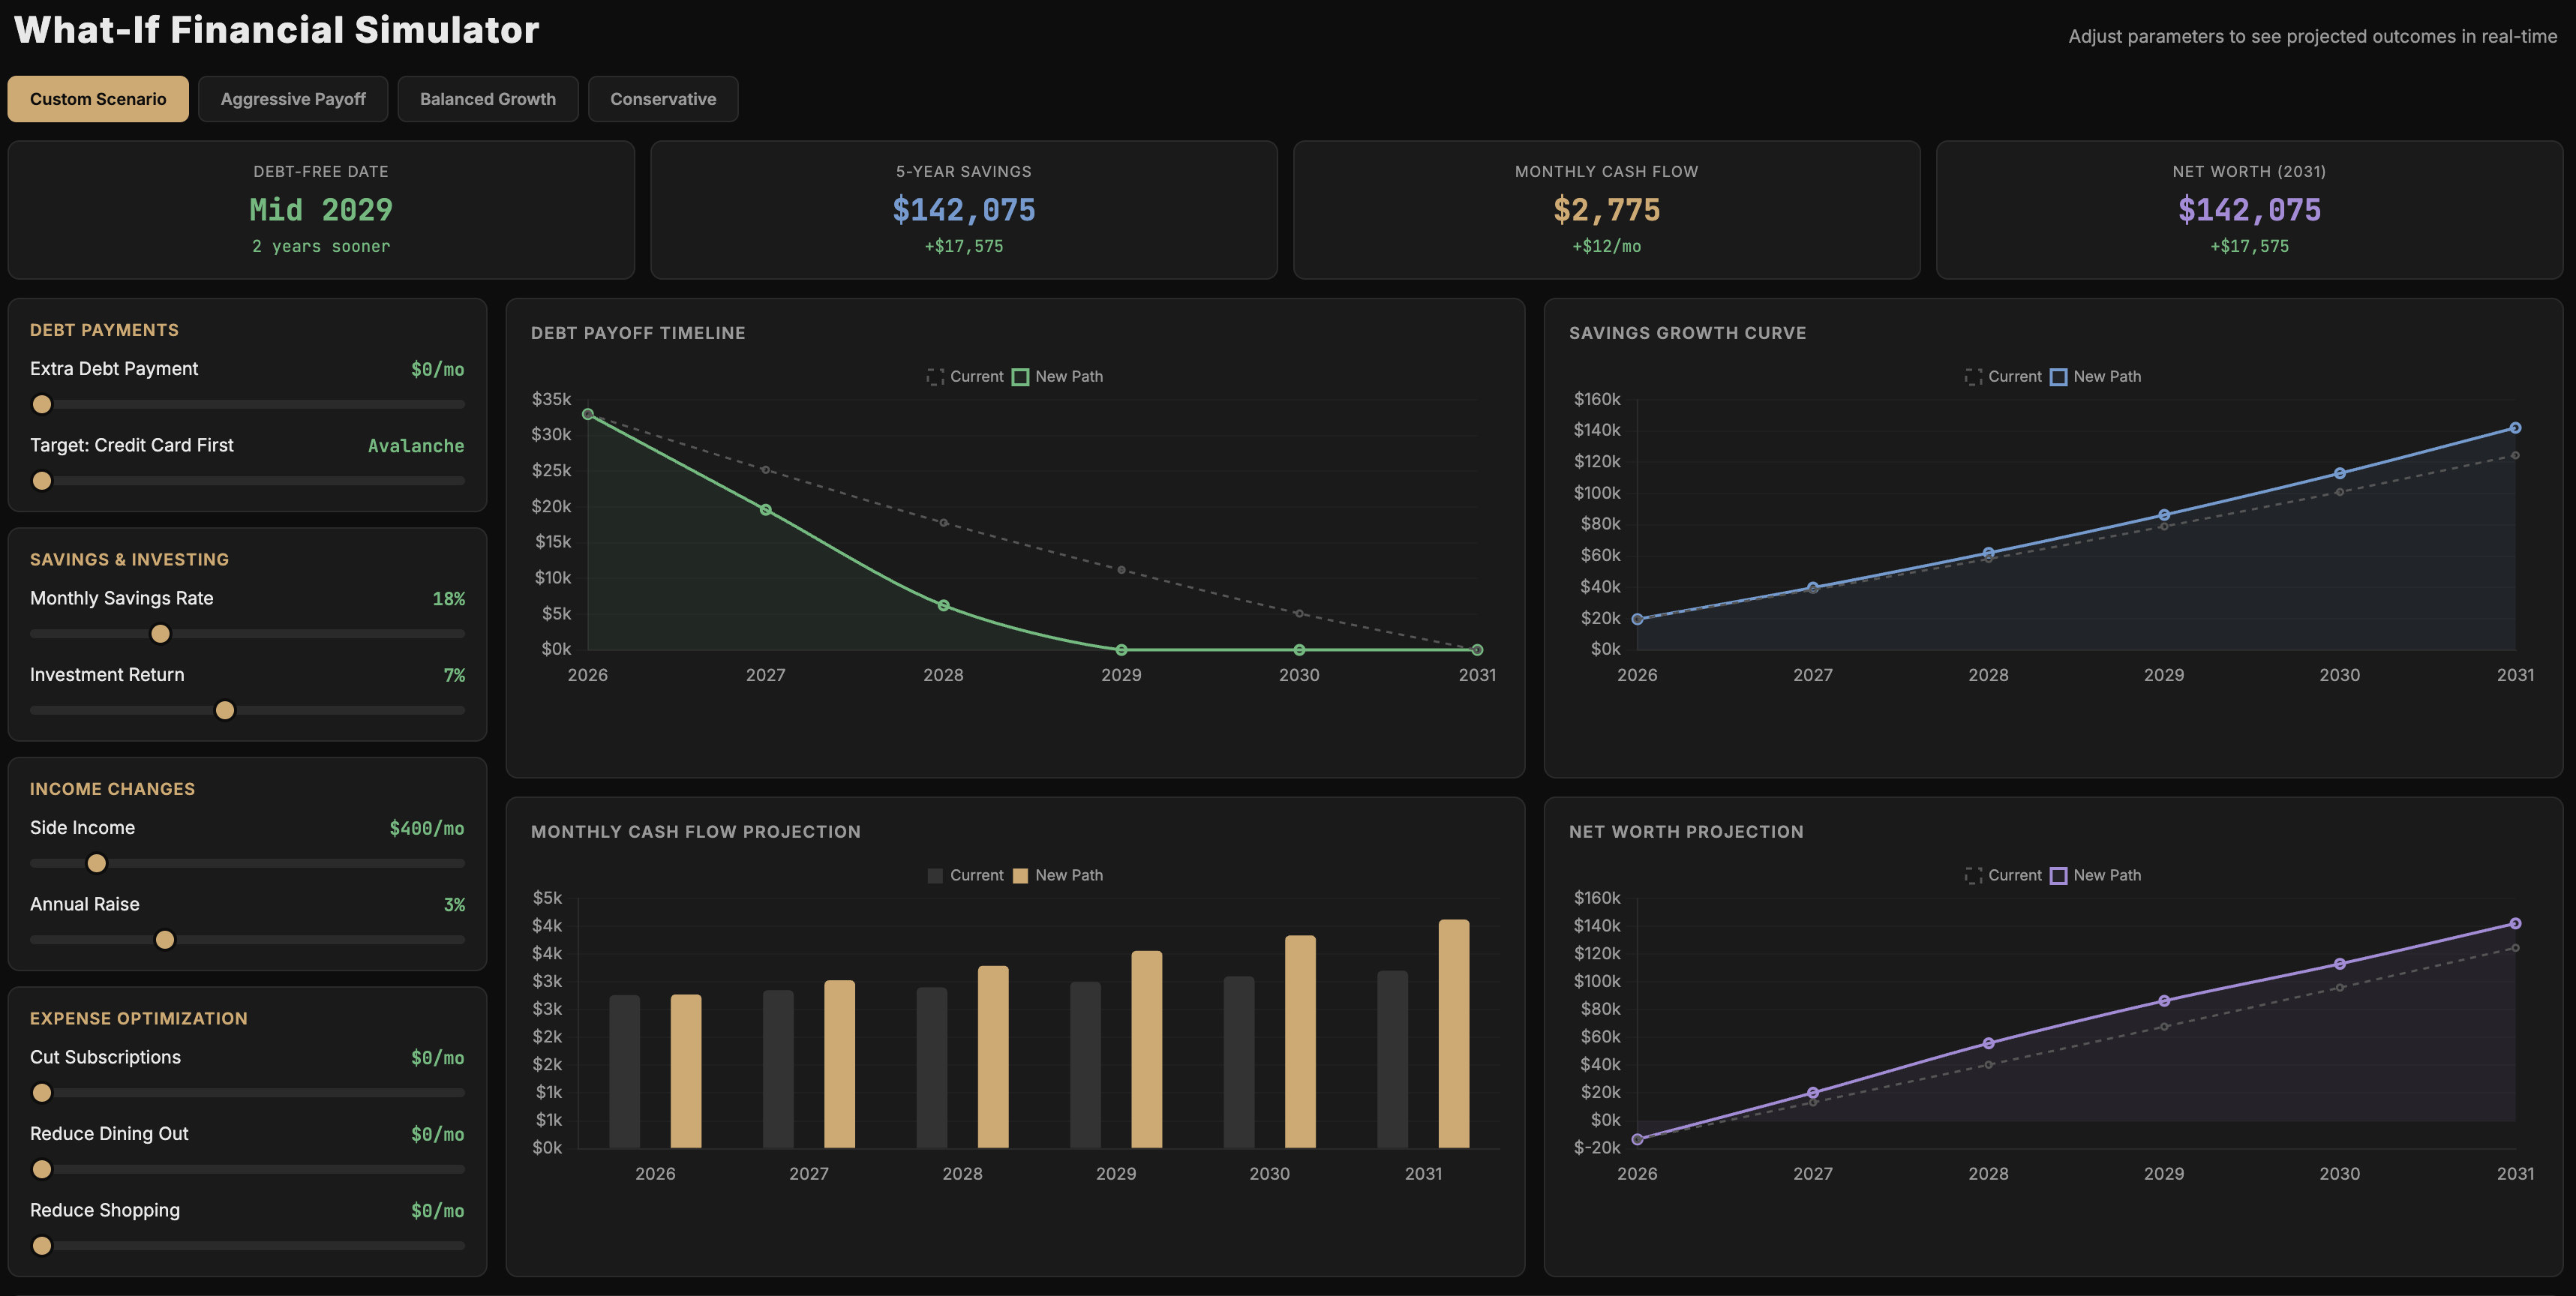Select the Conservative scenario tab

(663, 98)
